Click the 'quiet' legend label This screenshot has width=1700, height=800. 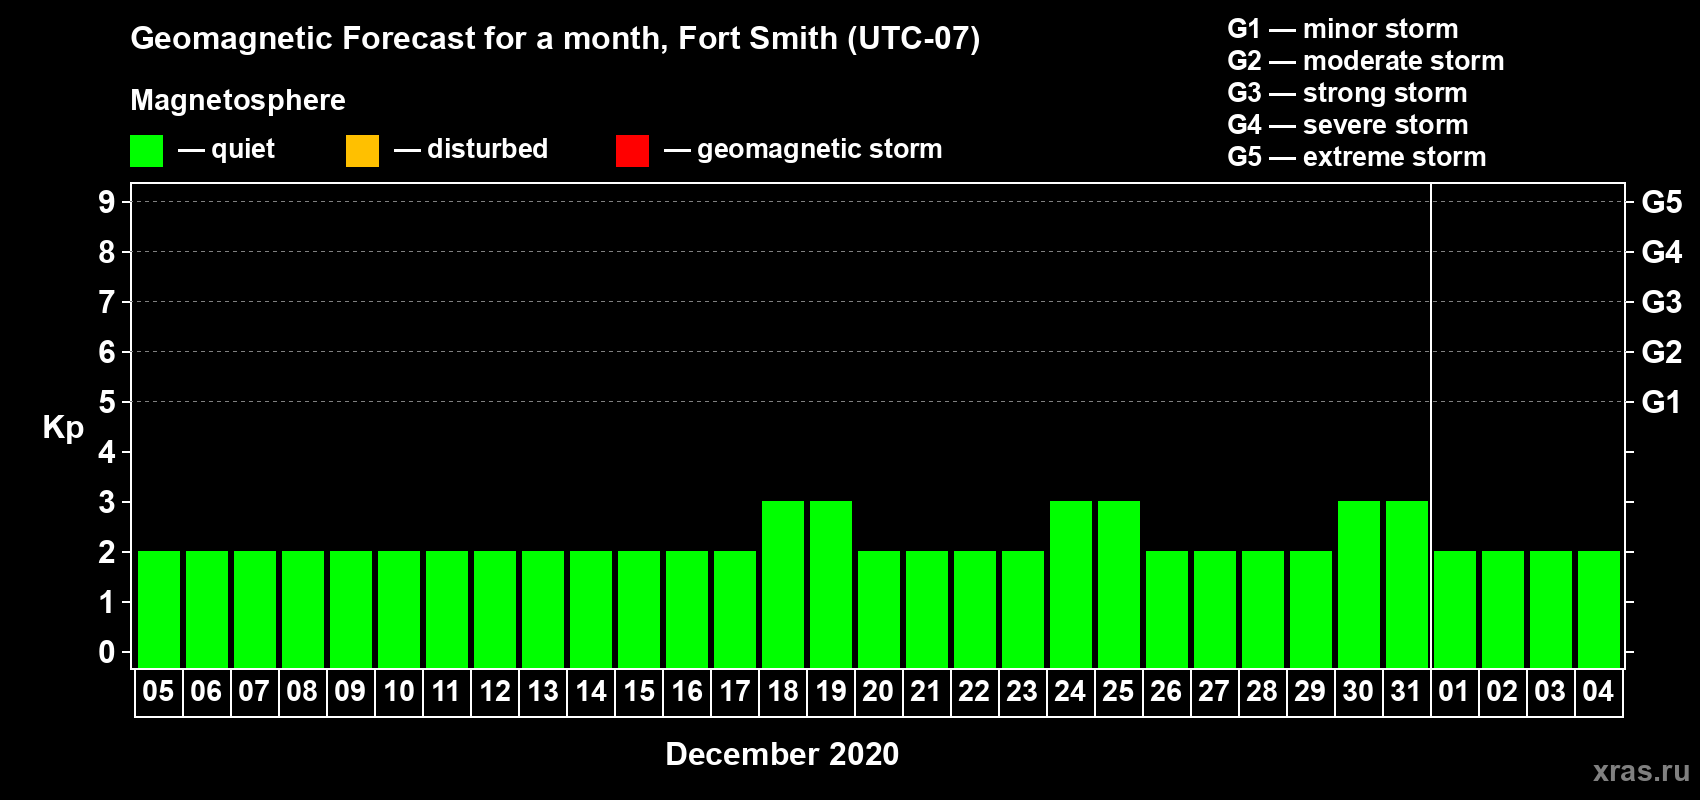point(243,149)
